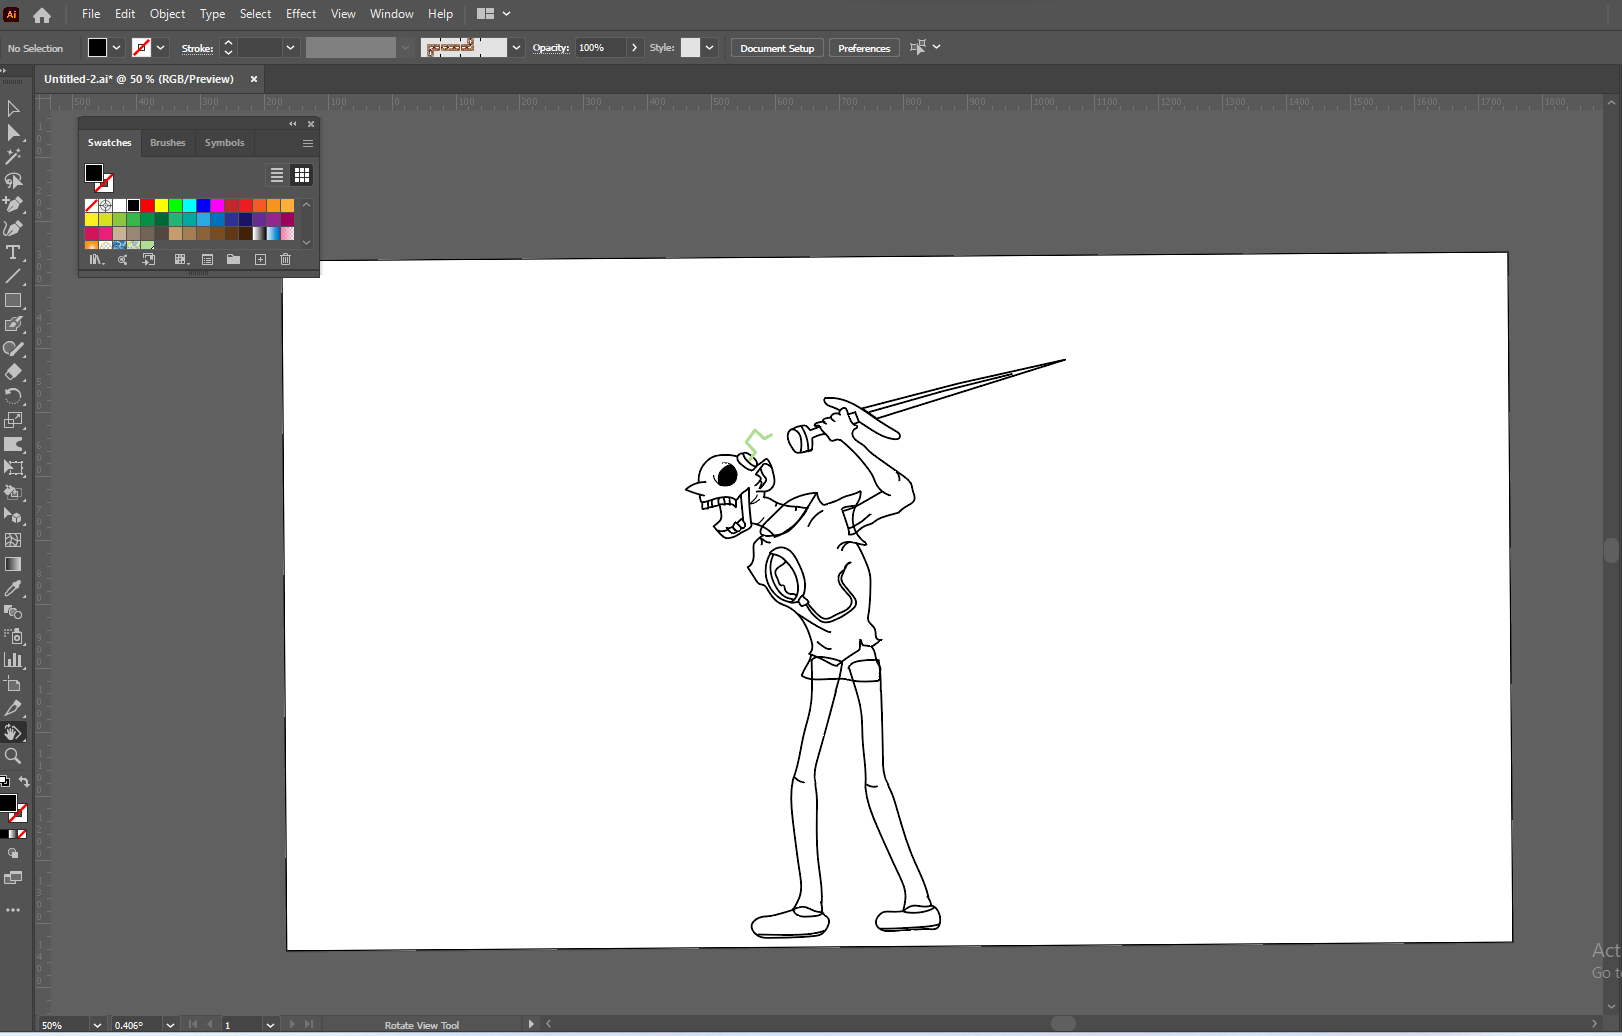1622x1036 pixels.
Task: Swap fill and stroke in toolbar
Action: click(24, 782)
